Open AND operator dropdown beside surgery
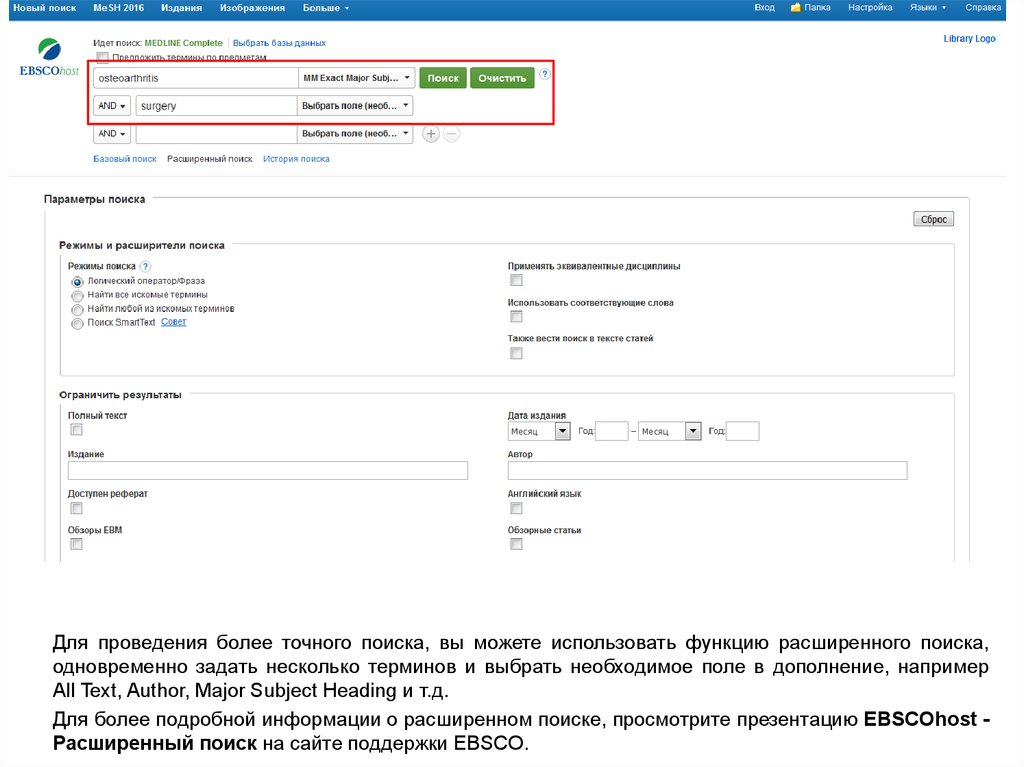This screenshot has height=767, width=1024. pos(112,106)
